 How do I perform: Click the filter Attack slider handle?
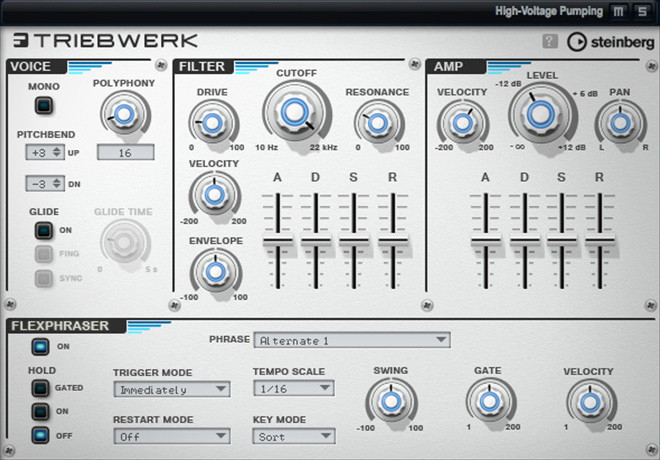278,241
